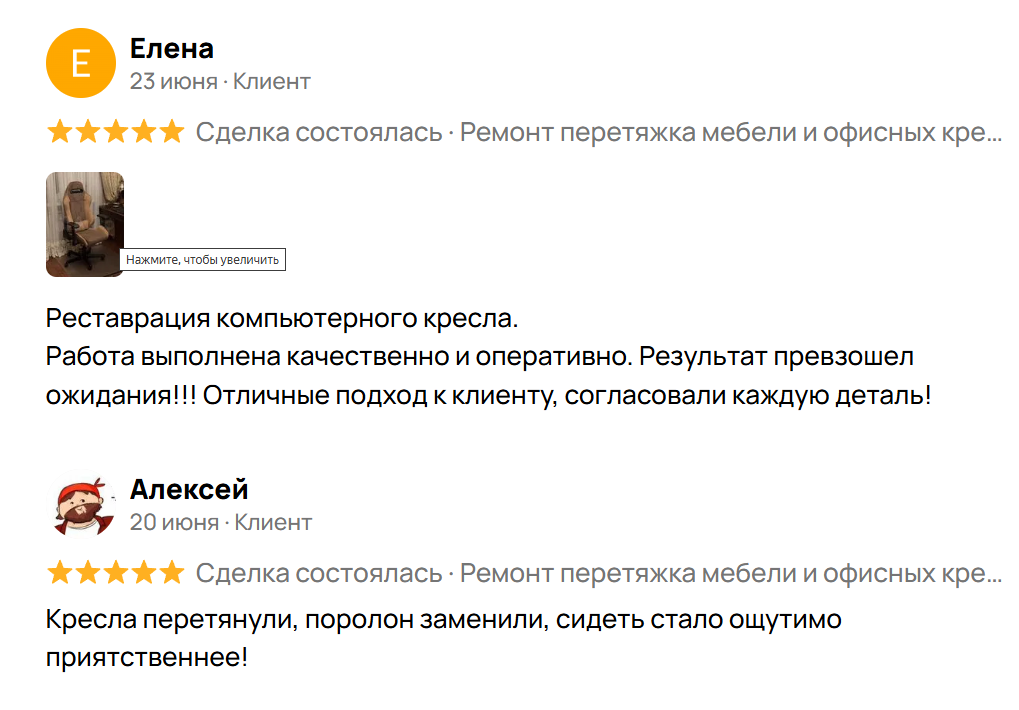Click the first star in Алексей's rating
1019x710 pixels.
(x=60, y=573)
